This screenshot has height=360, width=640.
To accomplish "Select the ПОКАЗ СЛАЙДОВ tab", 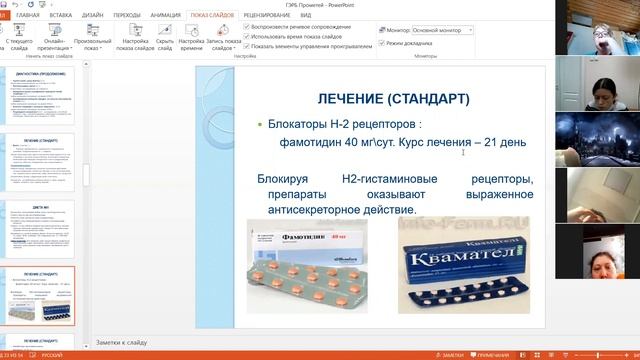I will pyautogui.click(x=212, y=15).
